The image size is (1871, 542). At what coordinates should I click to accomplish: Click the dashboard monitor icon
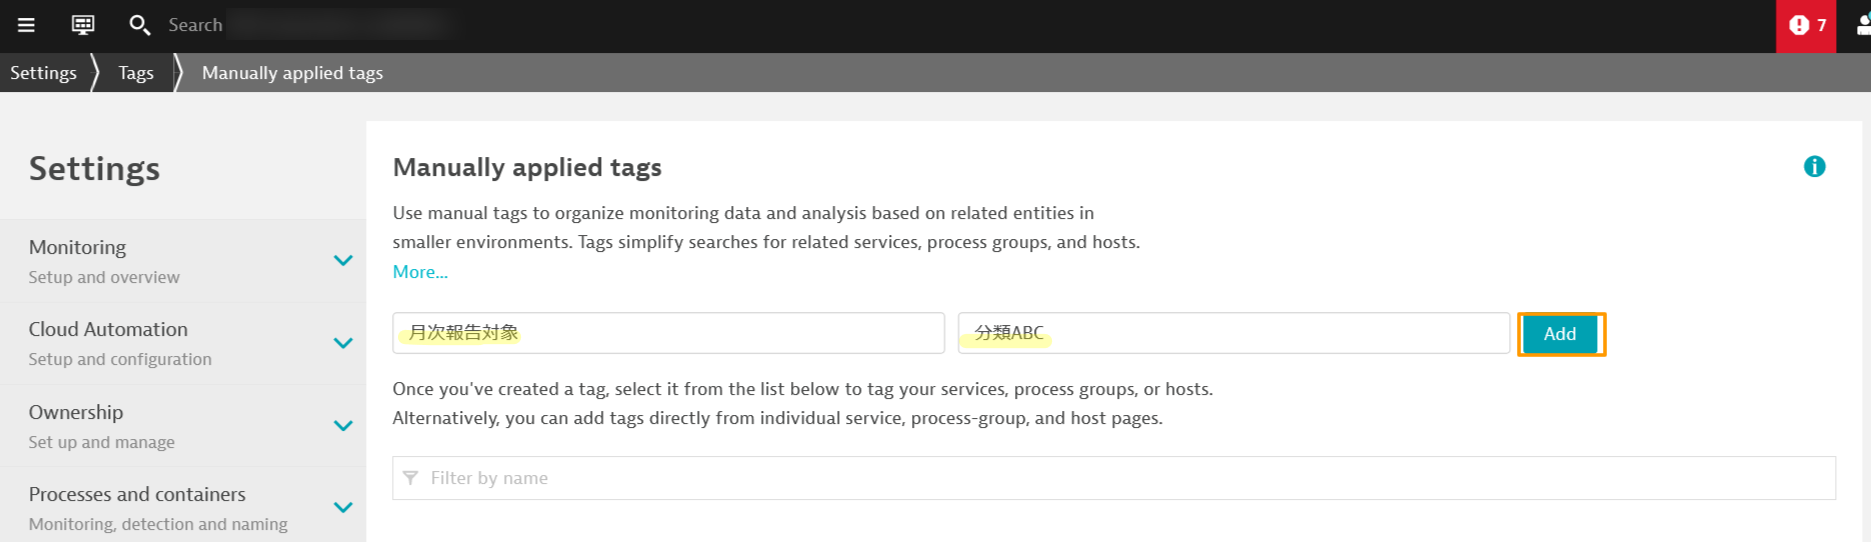pyautogui.click(x=83, y=25)
